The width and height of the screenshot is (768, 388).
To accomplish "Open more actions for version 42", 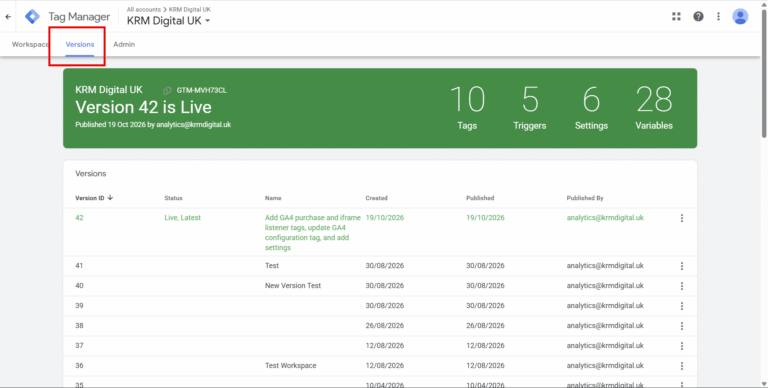I will point(682,218).
